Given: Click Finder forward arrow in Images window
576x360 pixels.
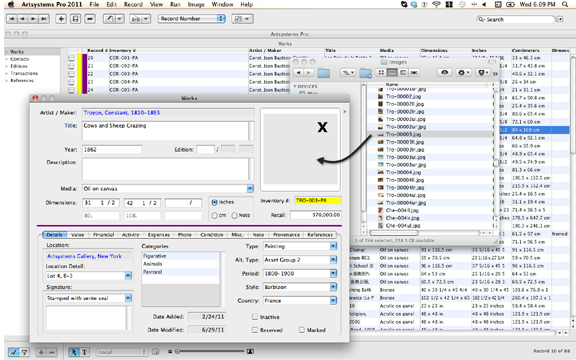Looking at the screenshot, I should click(309, 73).
